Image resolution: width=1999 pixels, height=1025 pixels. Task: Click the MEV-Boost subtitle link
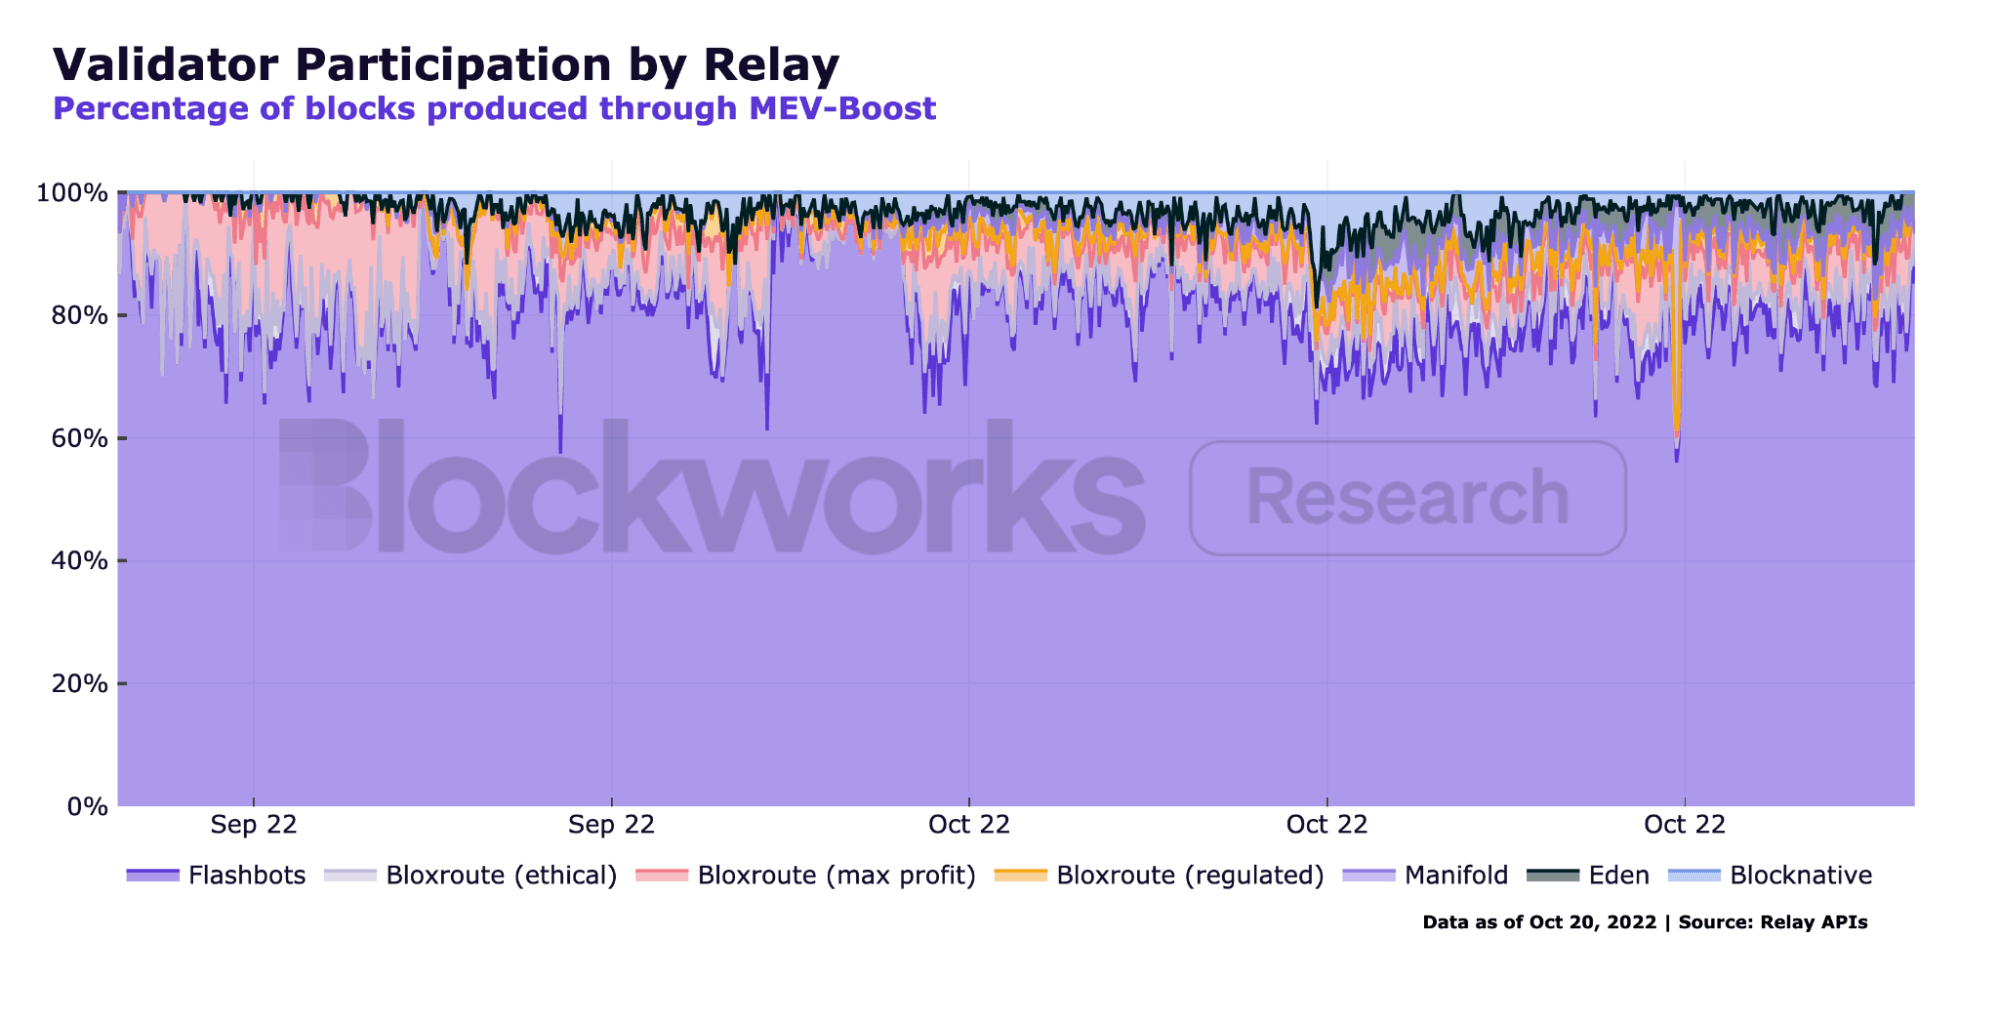click(x=495, y=108)
